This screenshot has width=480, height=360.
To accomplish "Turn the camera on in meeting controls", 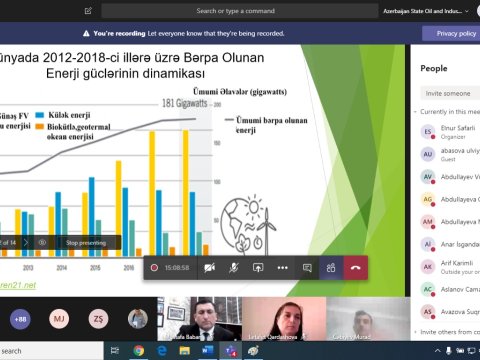I will [x=210, y=268].
